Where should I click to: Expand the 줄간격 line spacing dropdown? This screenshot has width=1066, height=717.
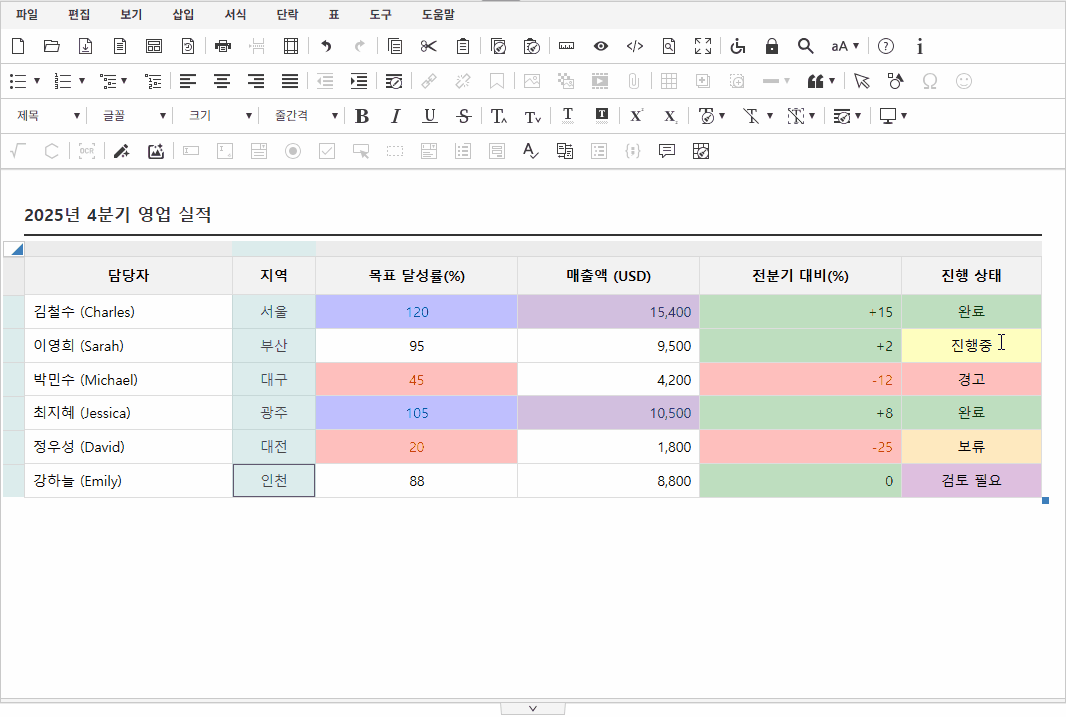point(306,116)
